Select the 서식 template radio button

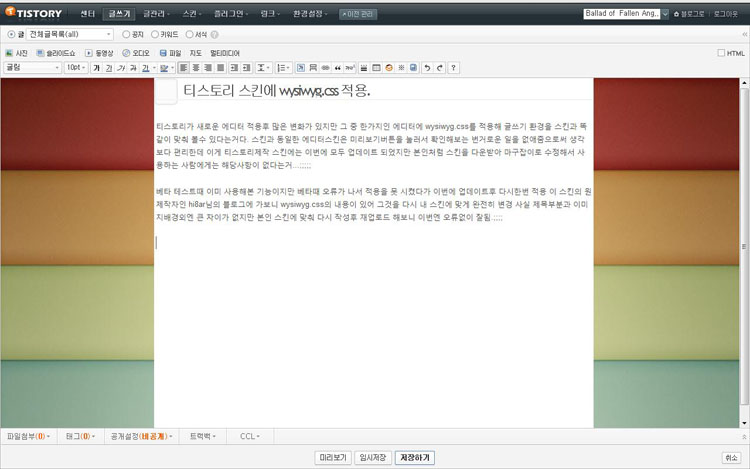[x=189, y=34]
